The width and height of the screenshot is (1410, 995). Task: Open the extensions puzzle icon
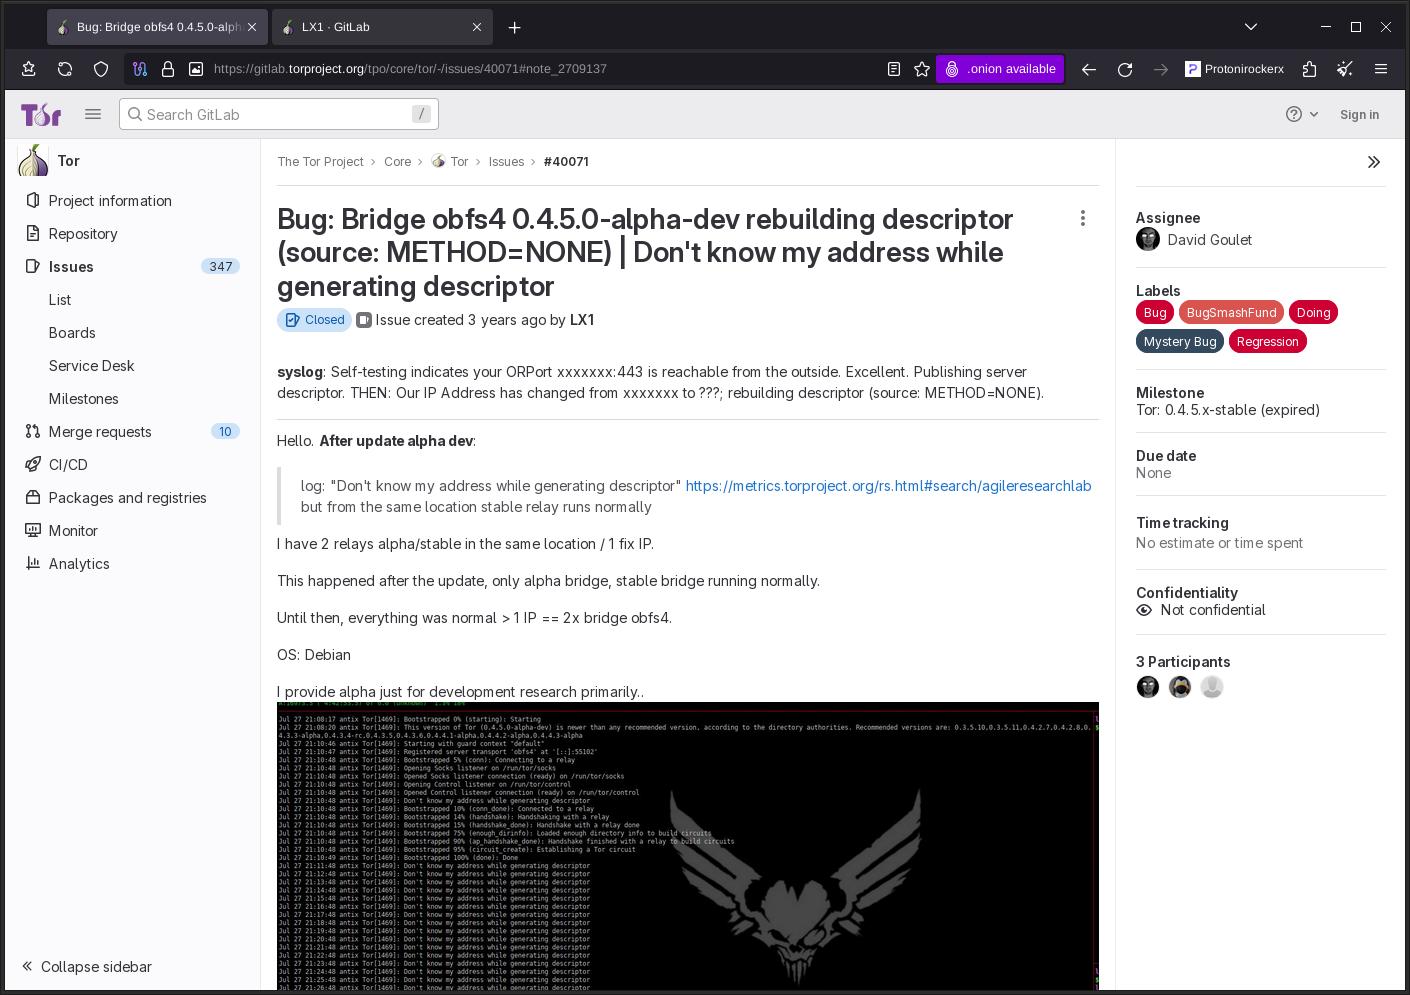tap(1310, 69)
